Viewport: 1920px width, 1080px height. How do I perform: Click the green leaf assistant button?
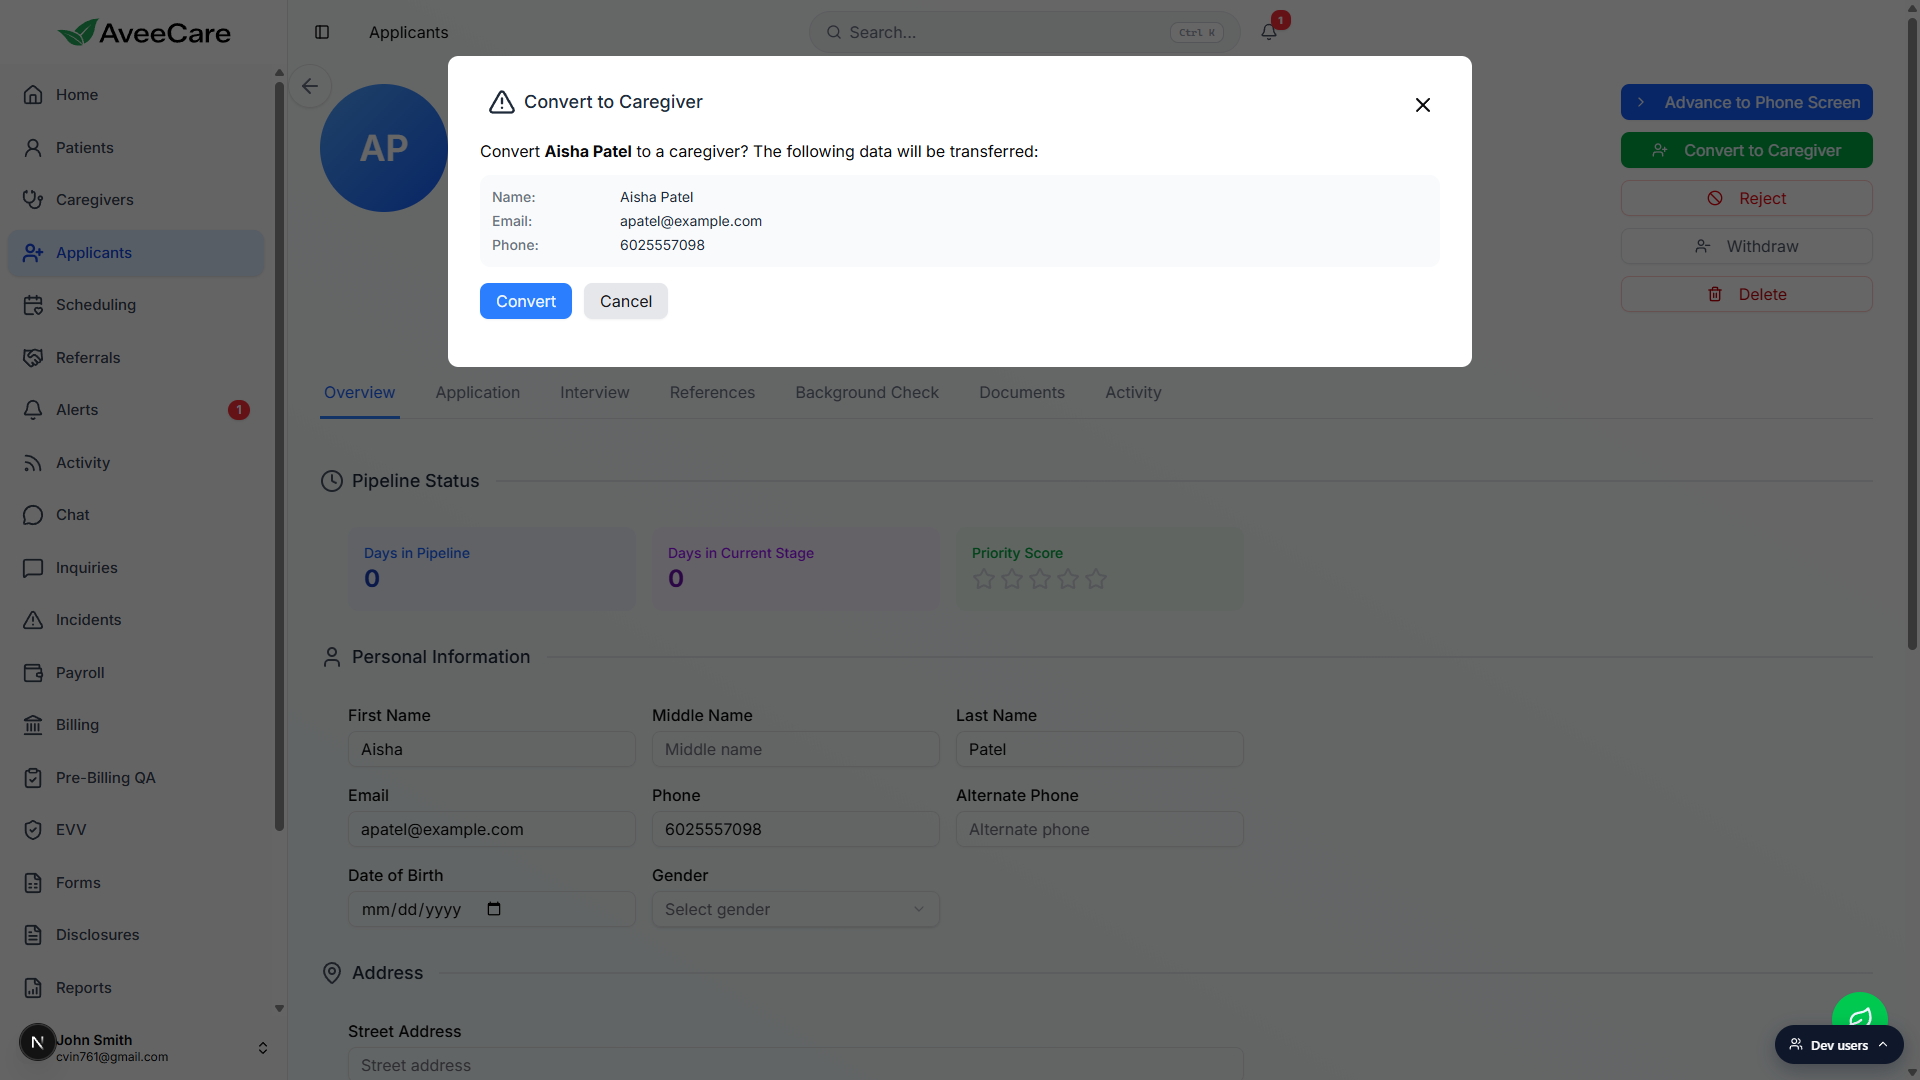pos(1860,1010)
